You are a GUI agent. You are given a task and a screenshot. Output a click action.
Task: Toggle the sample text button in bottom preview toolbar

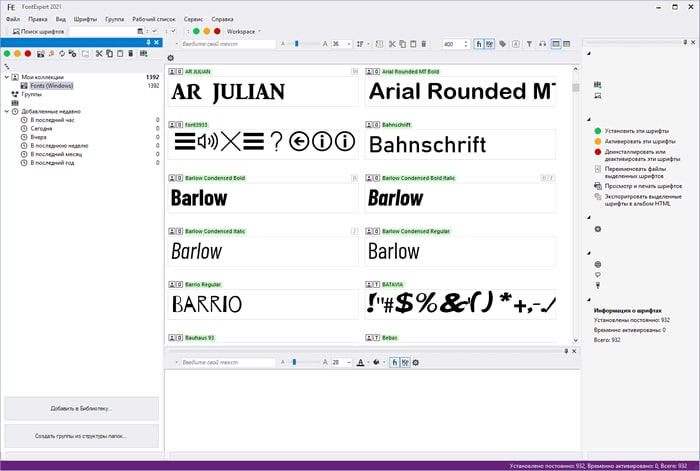coord(405,363)
